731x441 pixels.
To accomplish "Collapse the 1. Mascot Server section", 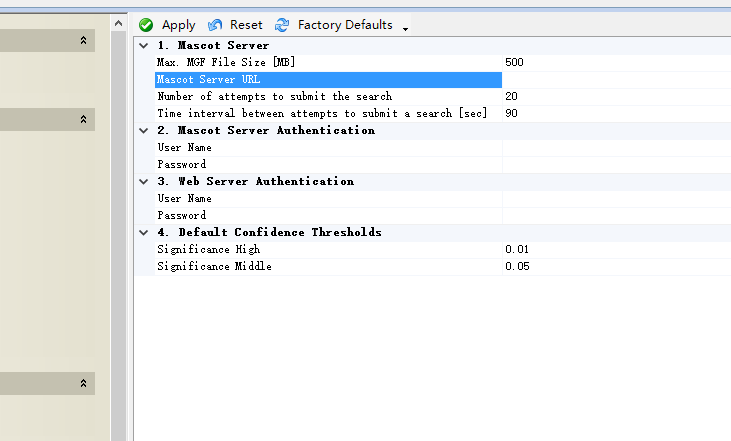I will click(144, 46).
